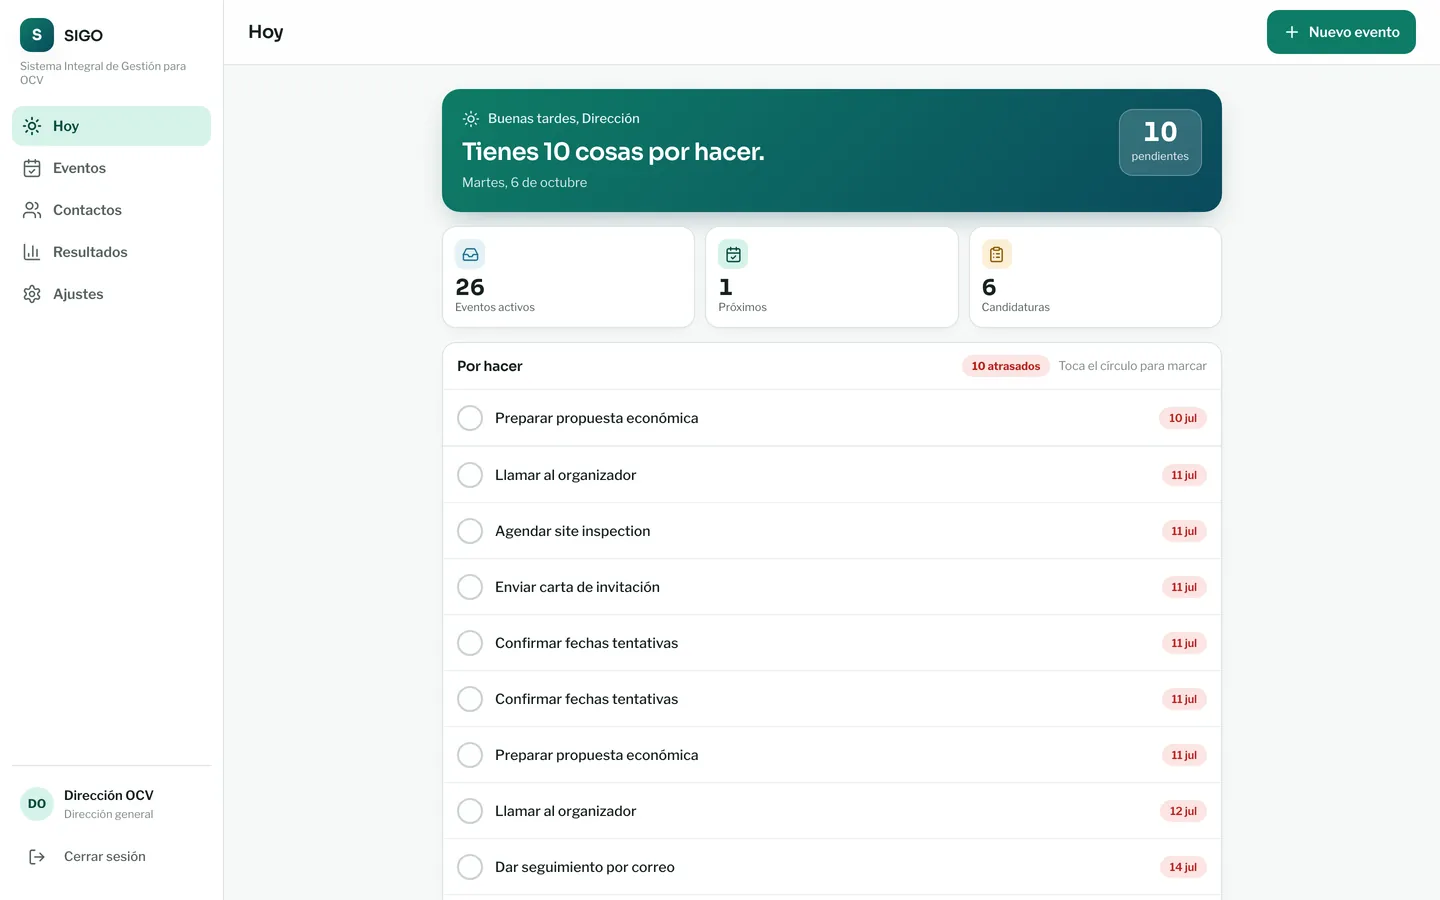Click the bar chart icon beside Resultados
Viewport: 1440px width, 900px height.
pyautogui.click(x=32, y=252)
